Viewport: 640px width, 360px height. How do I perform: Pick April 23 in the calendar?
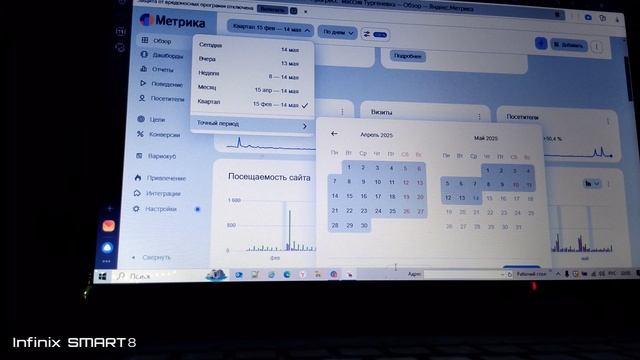(x=364, y=211)
